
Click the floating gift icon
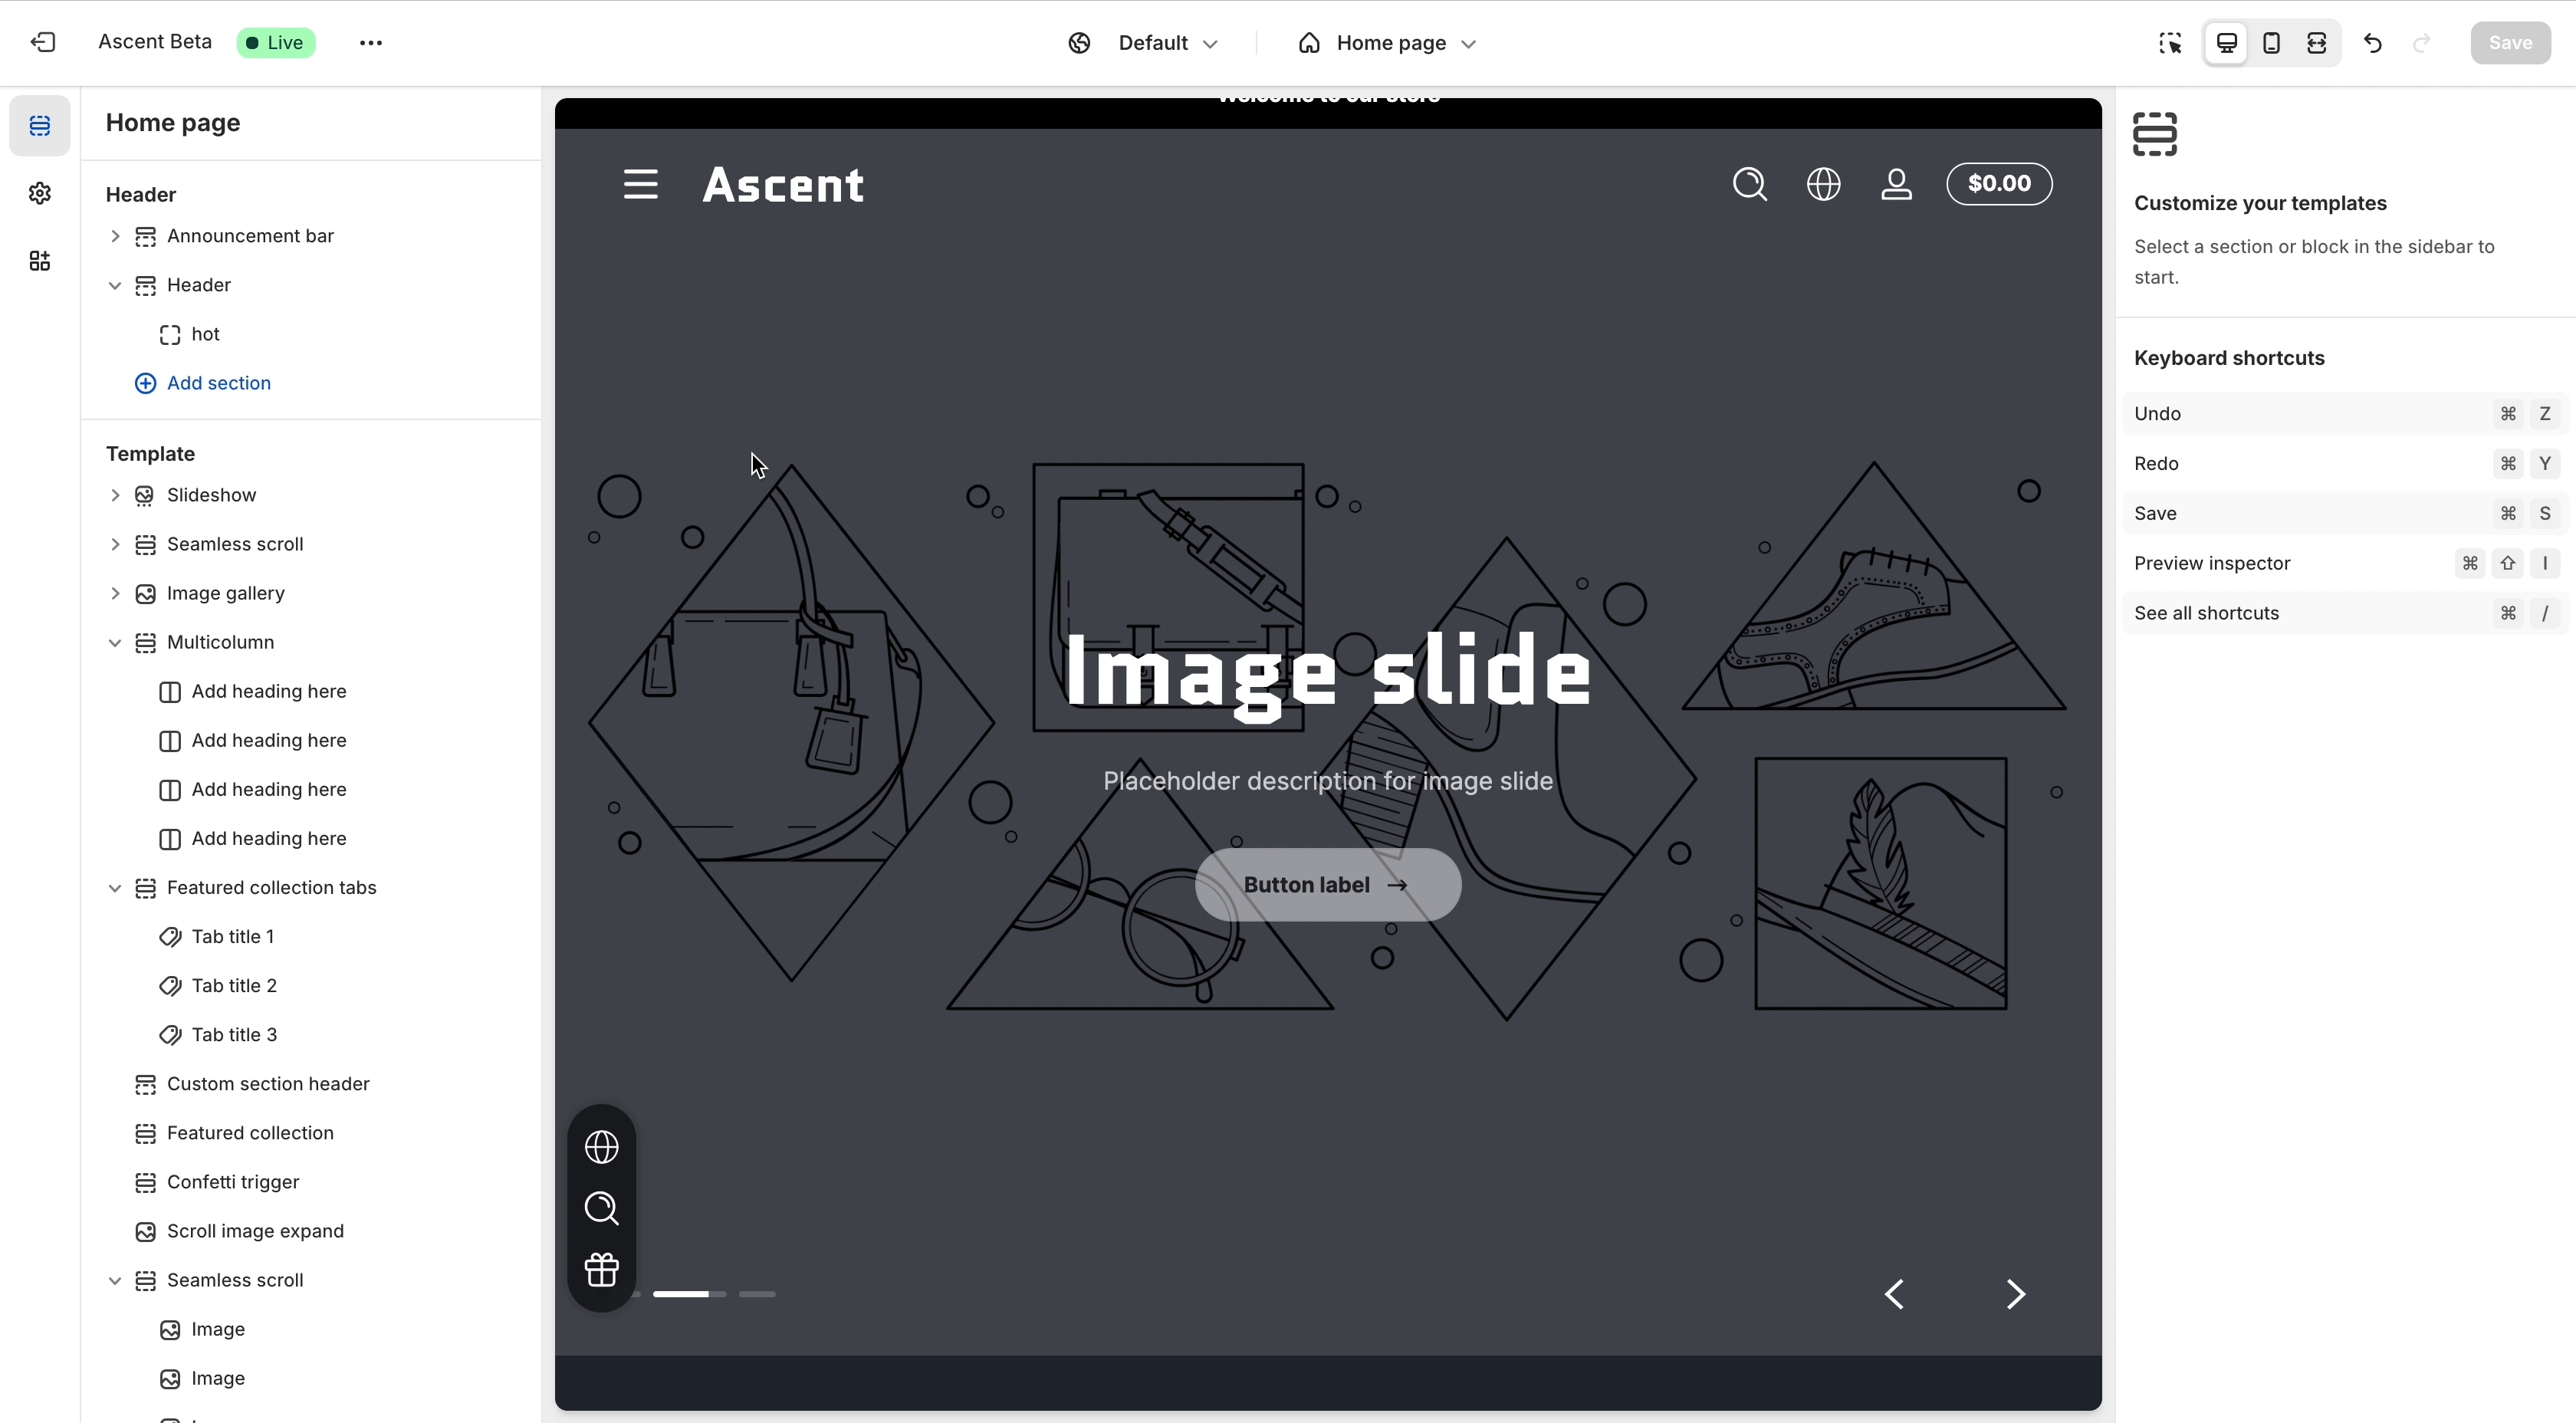coord(601,1270)
